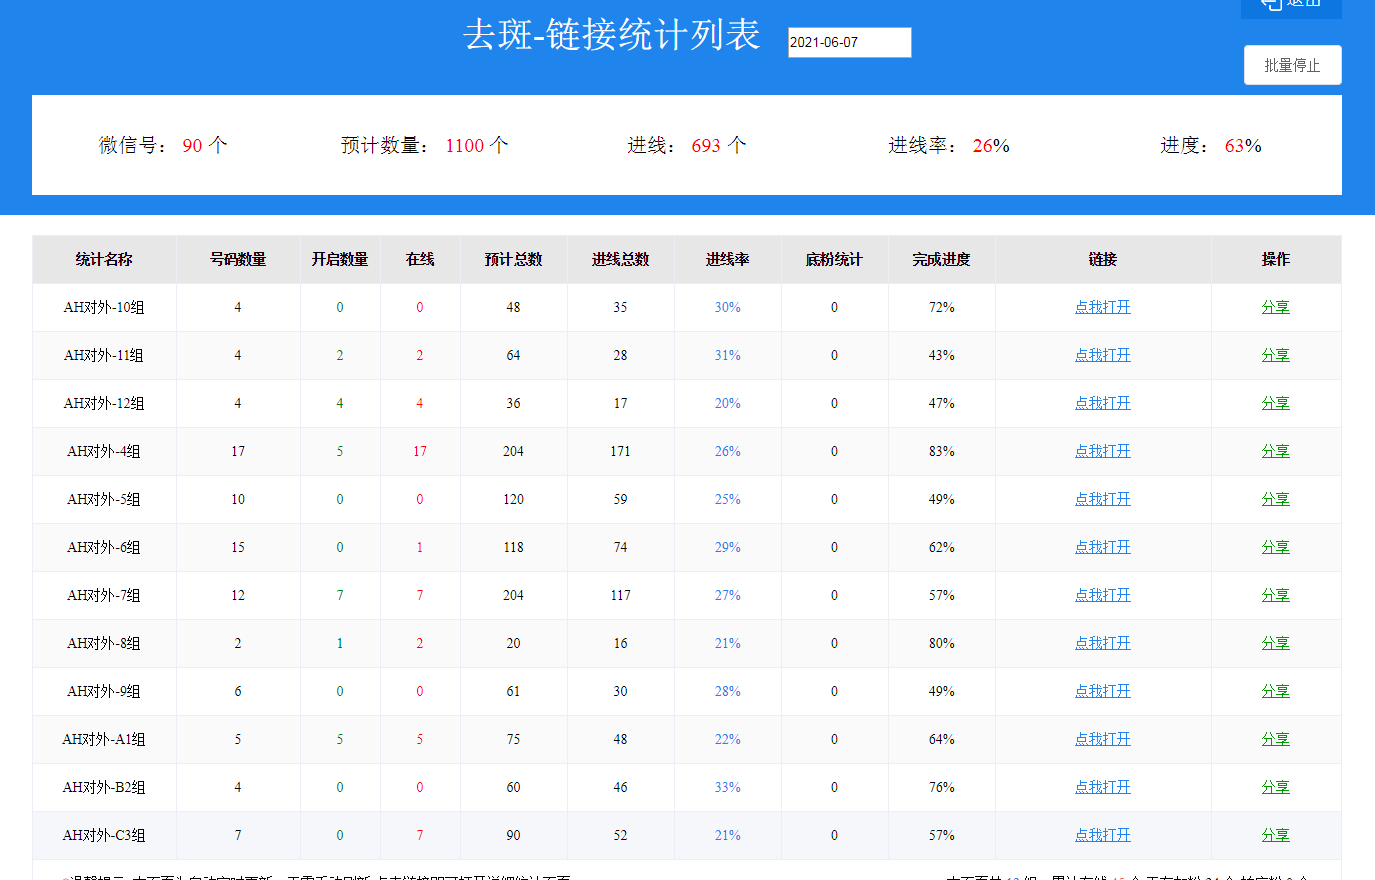The width and height of the screenshot is (1375, 880).
Task: Open 点我打开 link for AH对外-12组
Action: point(1102,403)
